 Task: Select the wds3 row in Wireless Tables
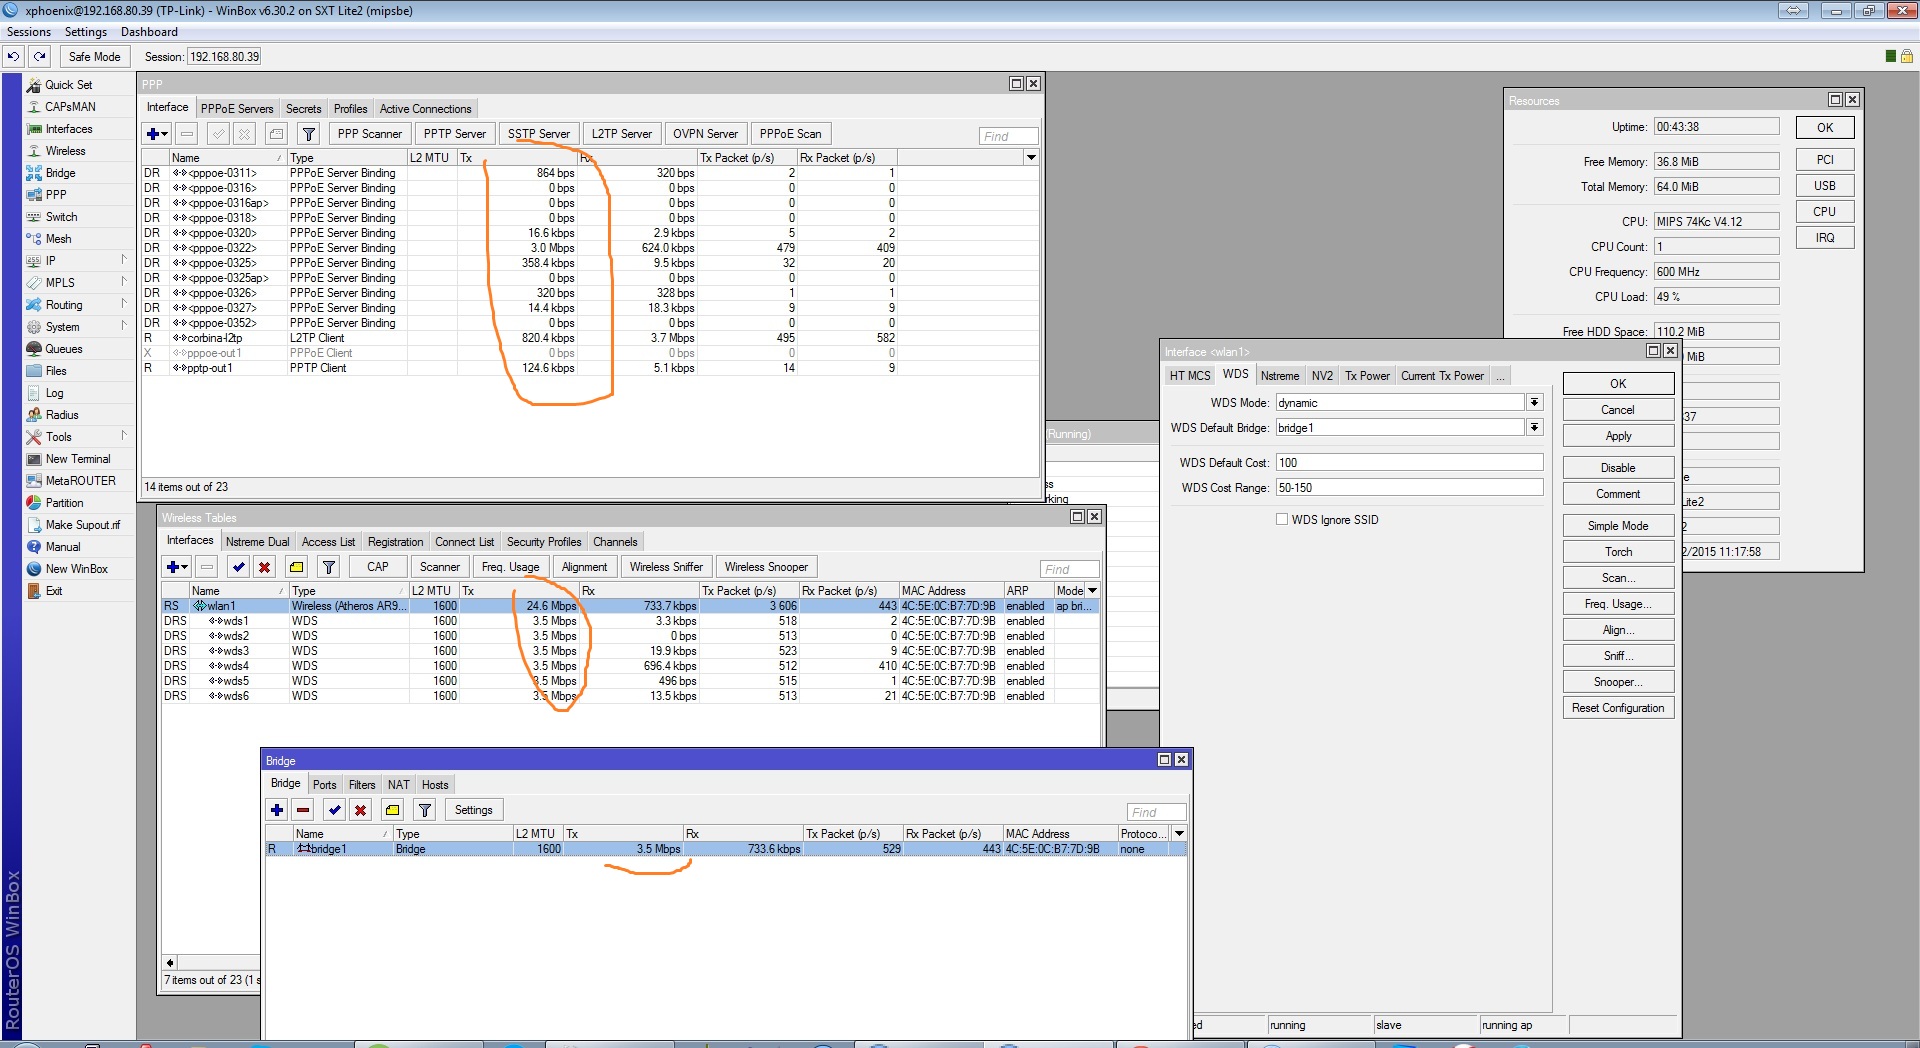pyautogui.click(x=236, y=651)
